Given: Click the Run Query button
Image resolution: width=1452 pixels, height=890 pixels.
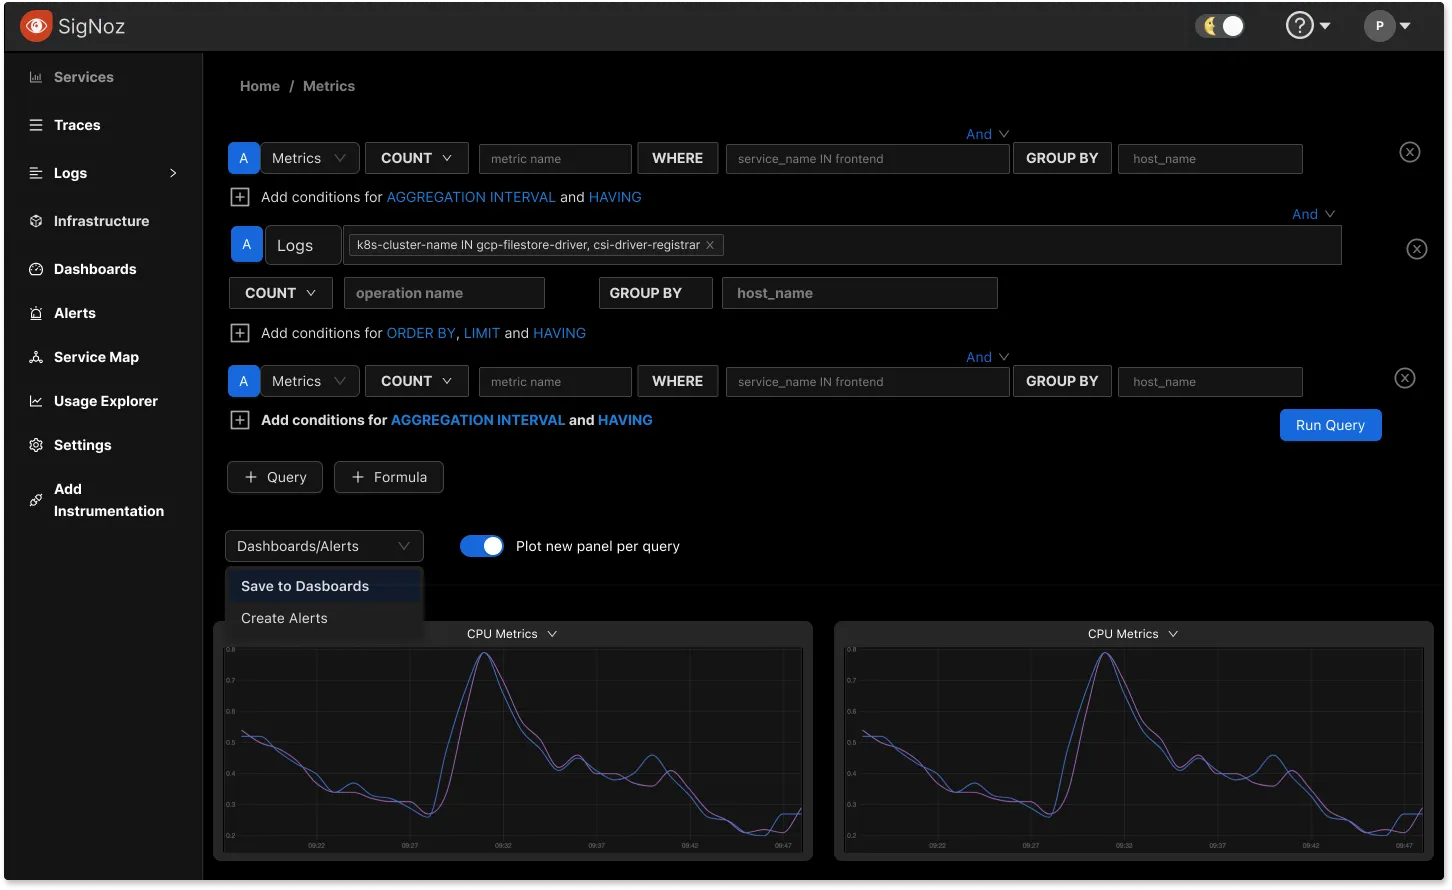Looking at the screenshot, I should coord(1331,425).
